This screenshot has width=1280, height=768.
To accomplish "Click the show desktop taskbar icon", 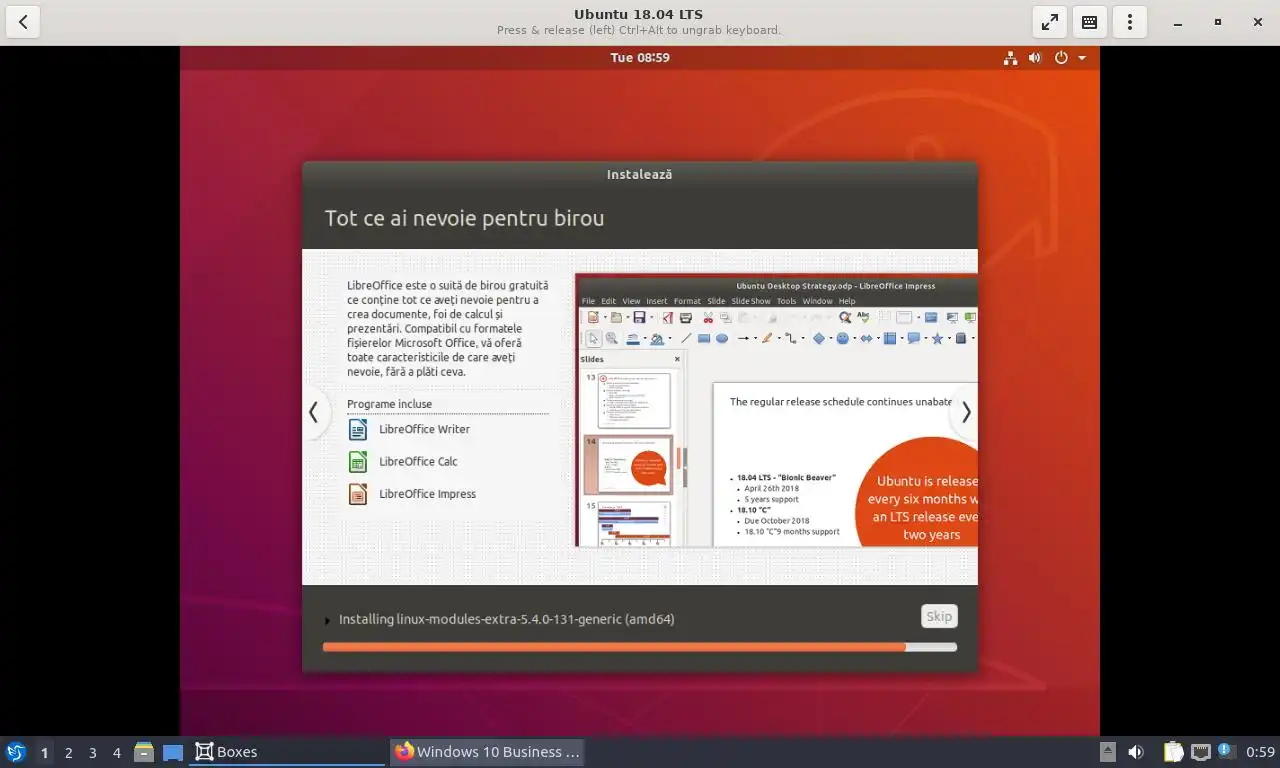I will point(173,752).
